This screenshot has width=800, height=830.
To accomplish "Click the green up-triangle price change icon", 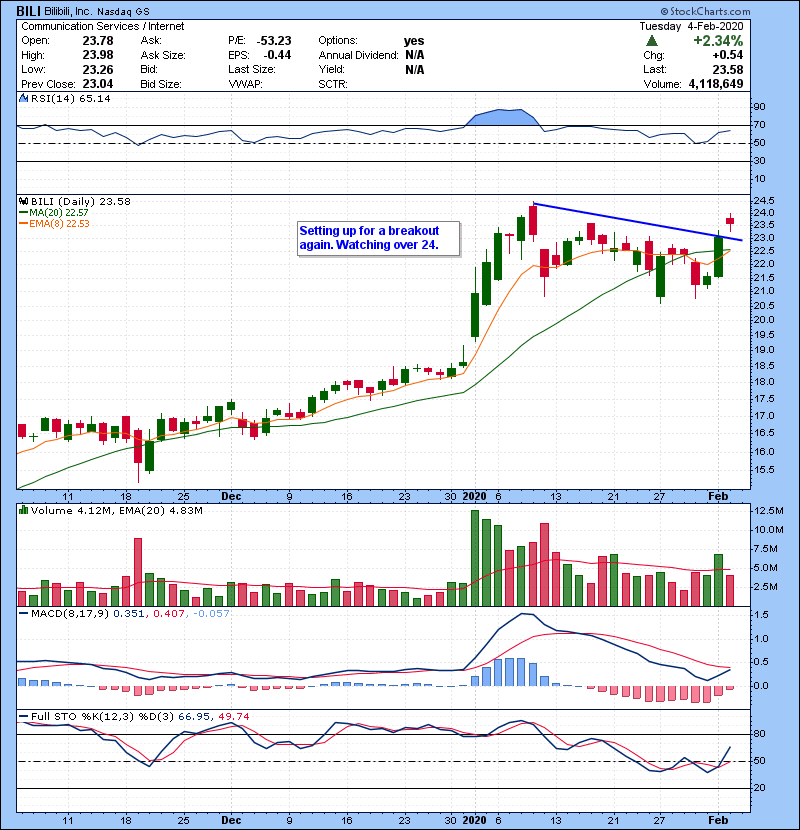I will click(x=652, y=41).
